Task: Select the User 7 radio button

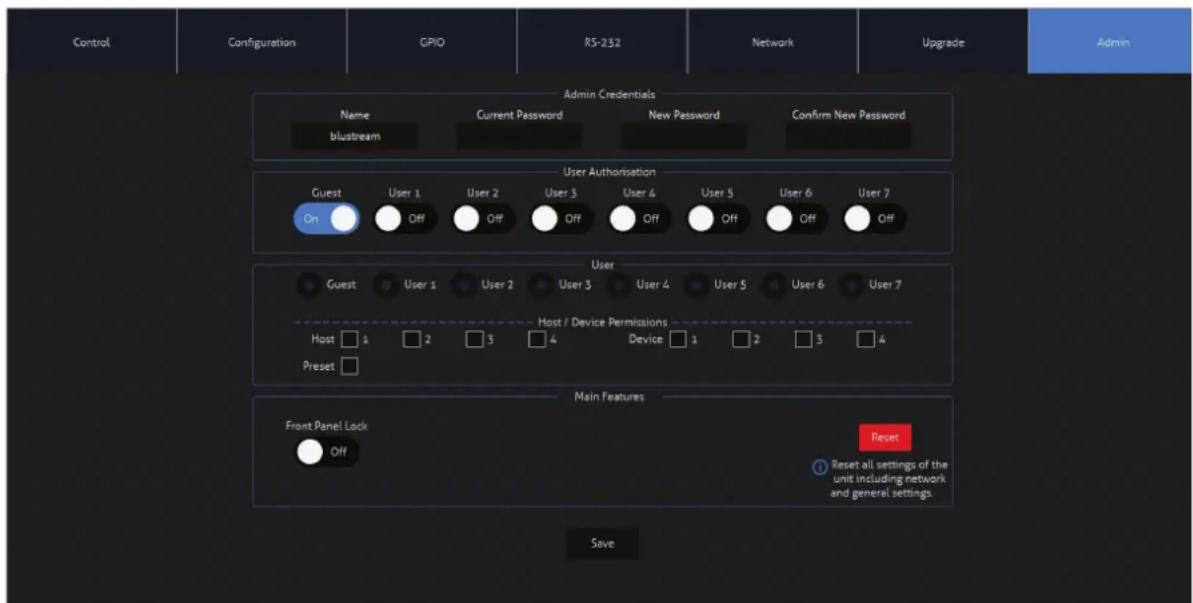Action: point(851,285)
